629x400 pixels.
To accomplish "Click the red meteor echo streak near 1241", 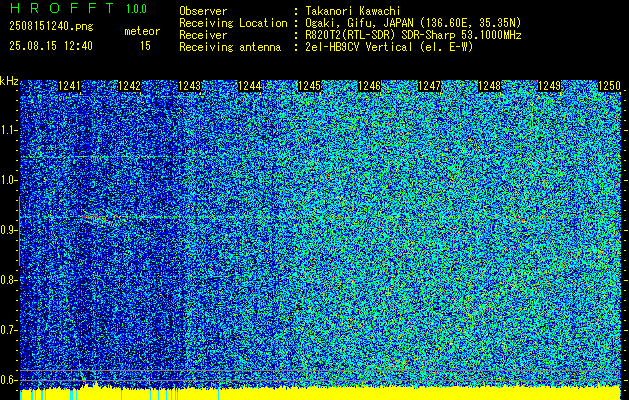I will pyautogui.click(x=98, y=219).
